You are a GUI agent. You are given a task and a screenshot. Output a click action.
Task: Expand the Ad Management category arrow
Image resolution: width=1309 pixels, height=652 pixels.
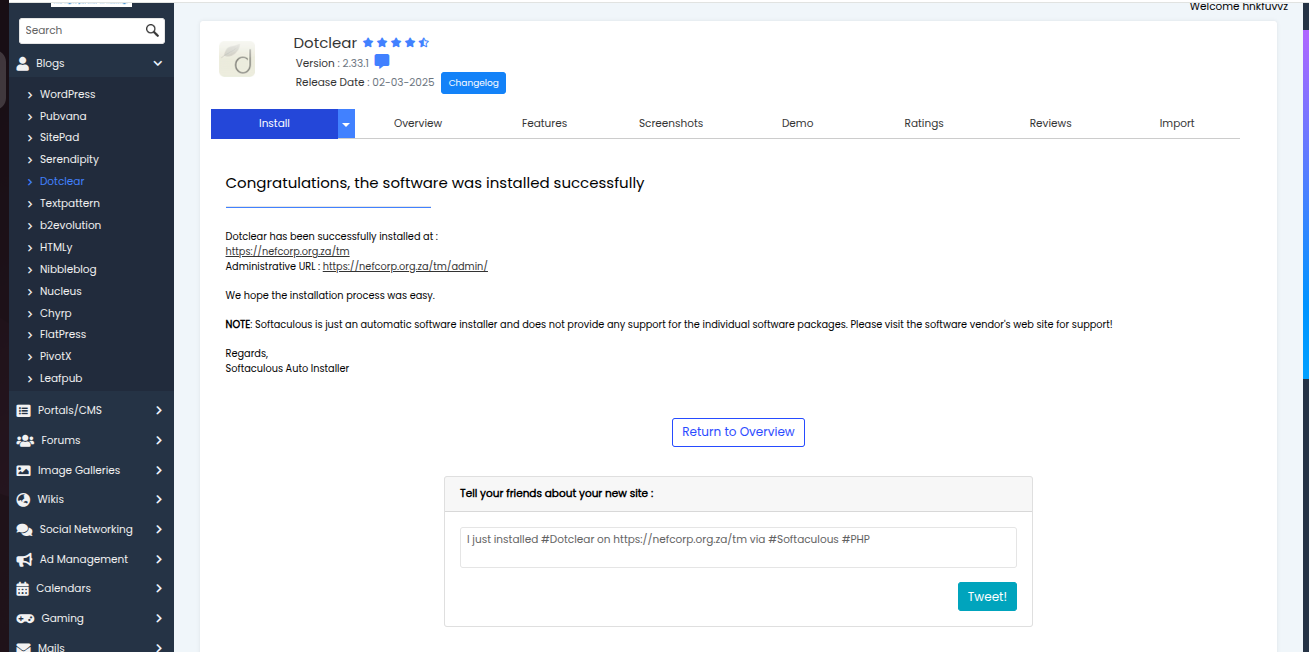(x=159, y=559)
